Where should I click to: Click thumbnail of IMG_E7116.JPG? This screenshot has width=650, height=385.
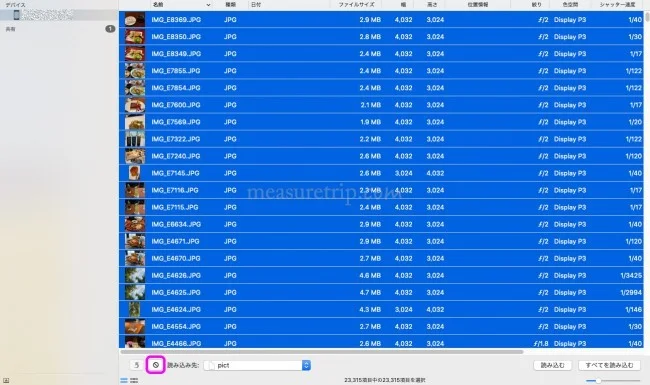pos(135,190)
